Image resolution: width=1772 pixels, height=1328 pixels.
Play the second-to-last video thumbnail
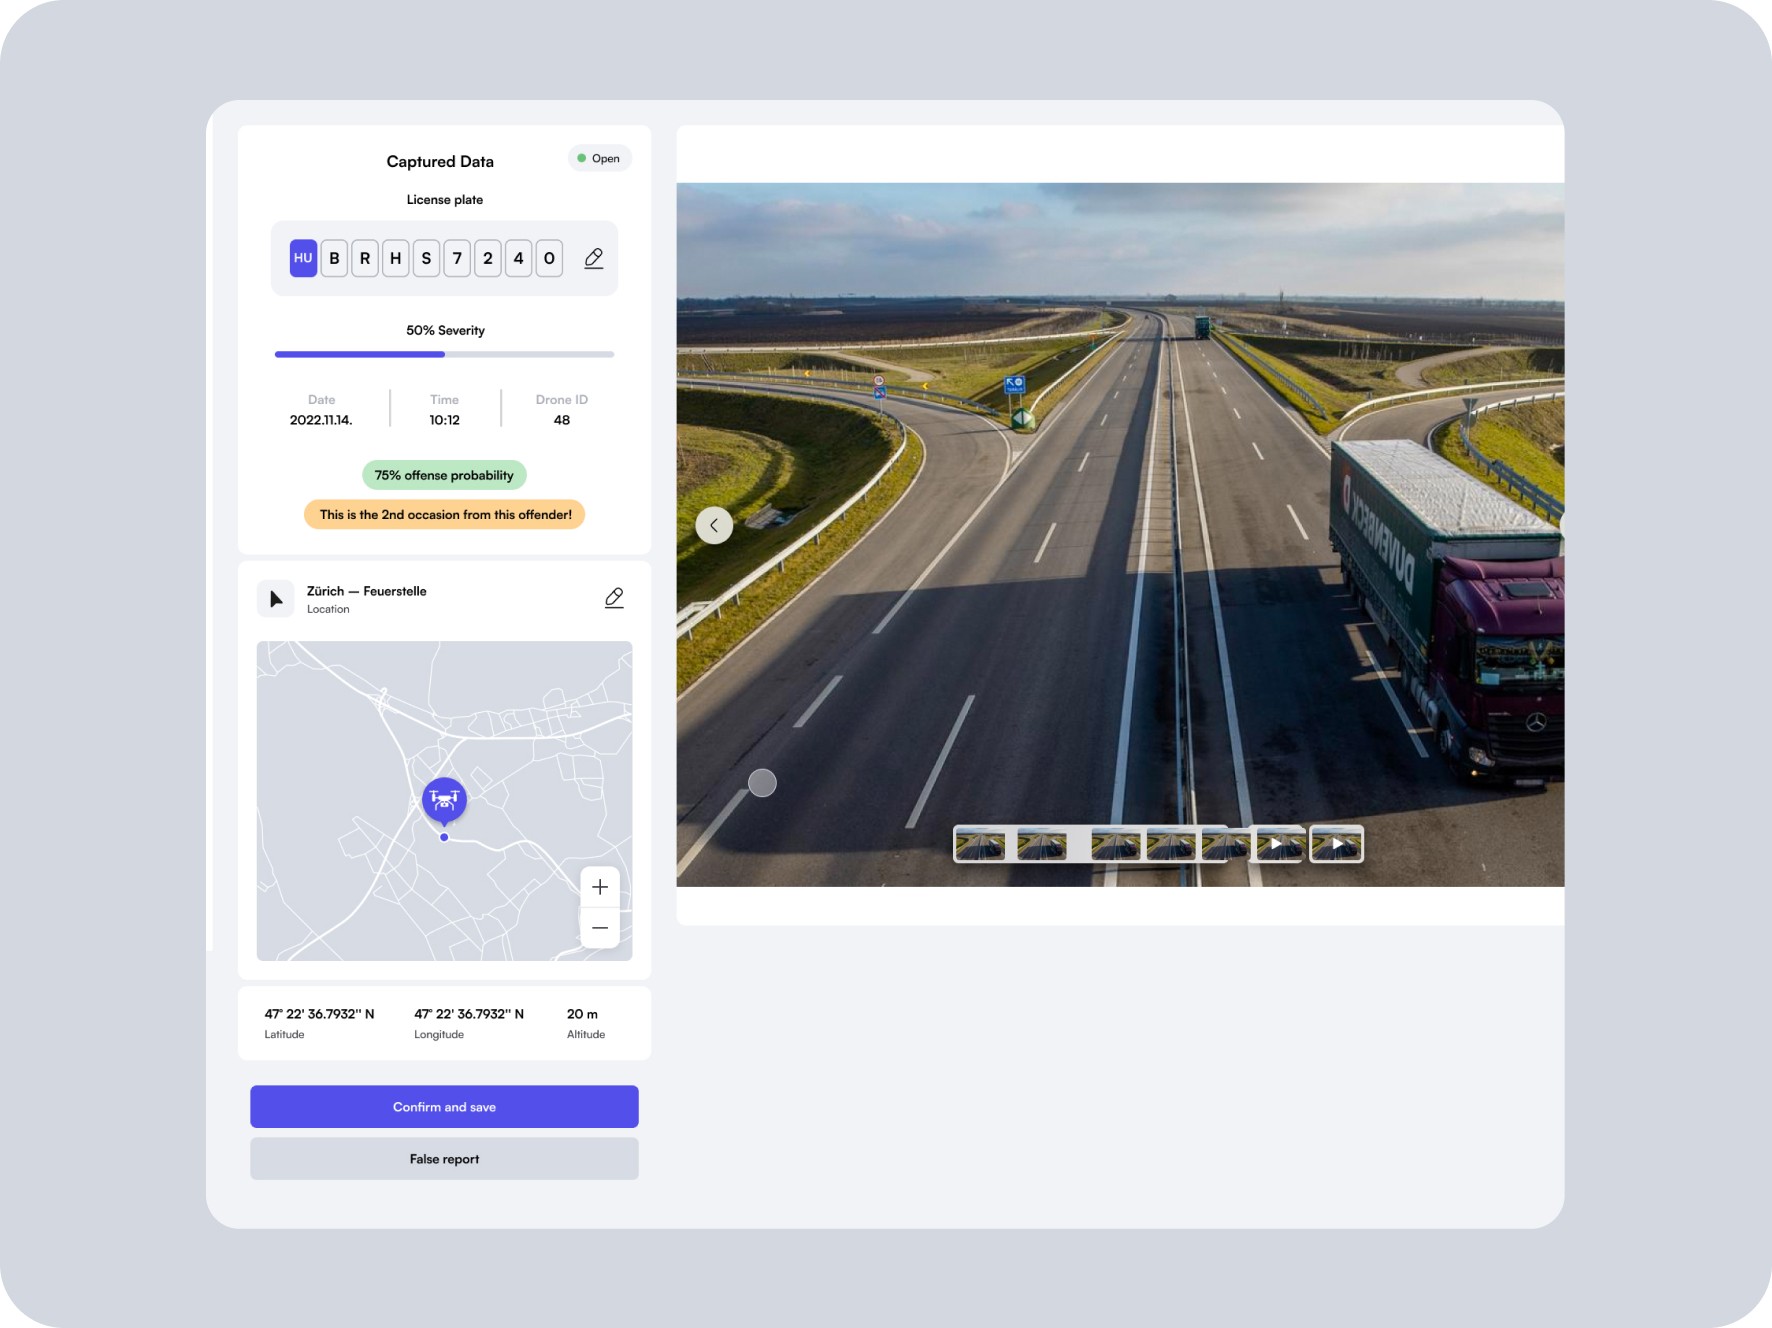tap(1279, 845)
